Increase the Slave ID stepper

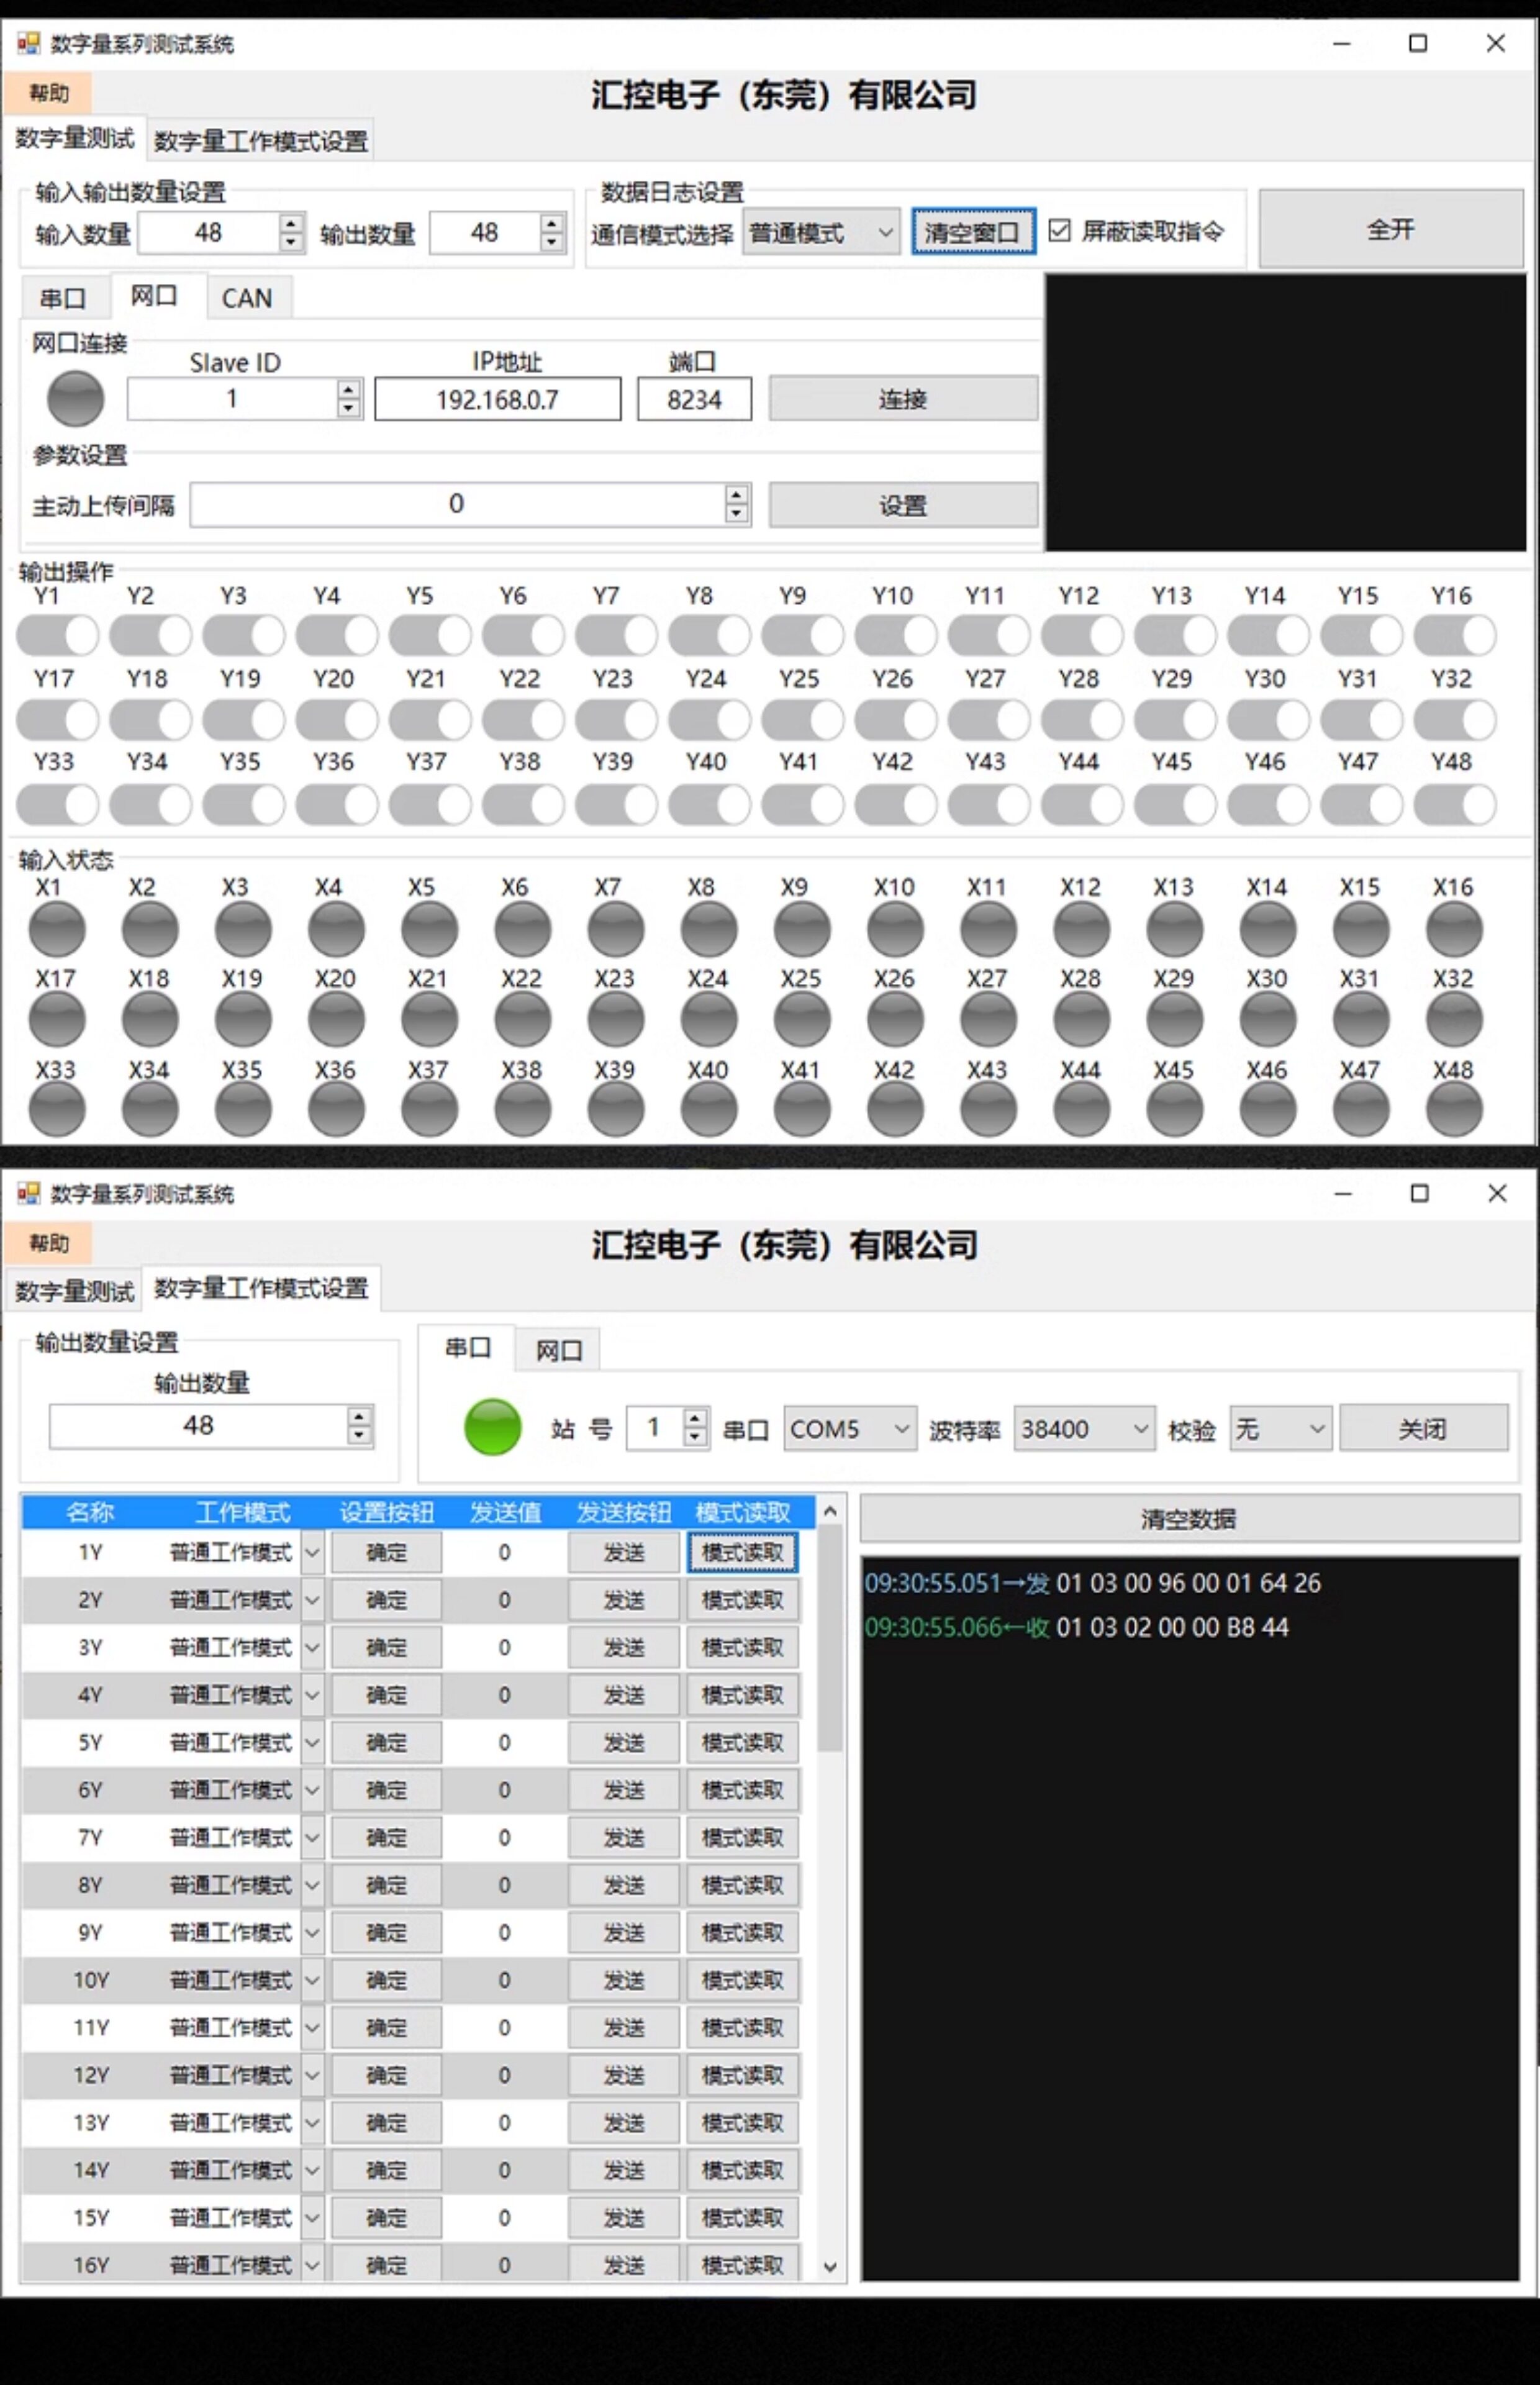[348, 389]
